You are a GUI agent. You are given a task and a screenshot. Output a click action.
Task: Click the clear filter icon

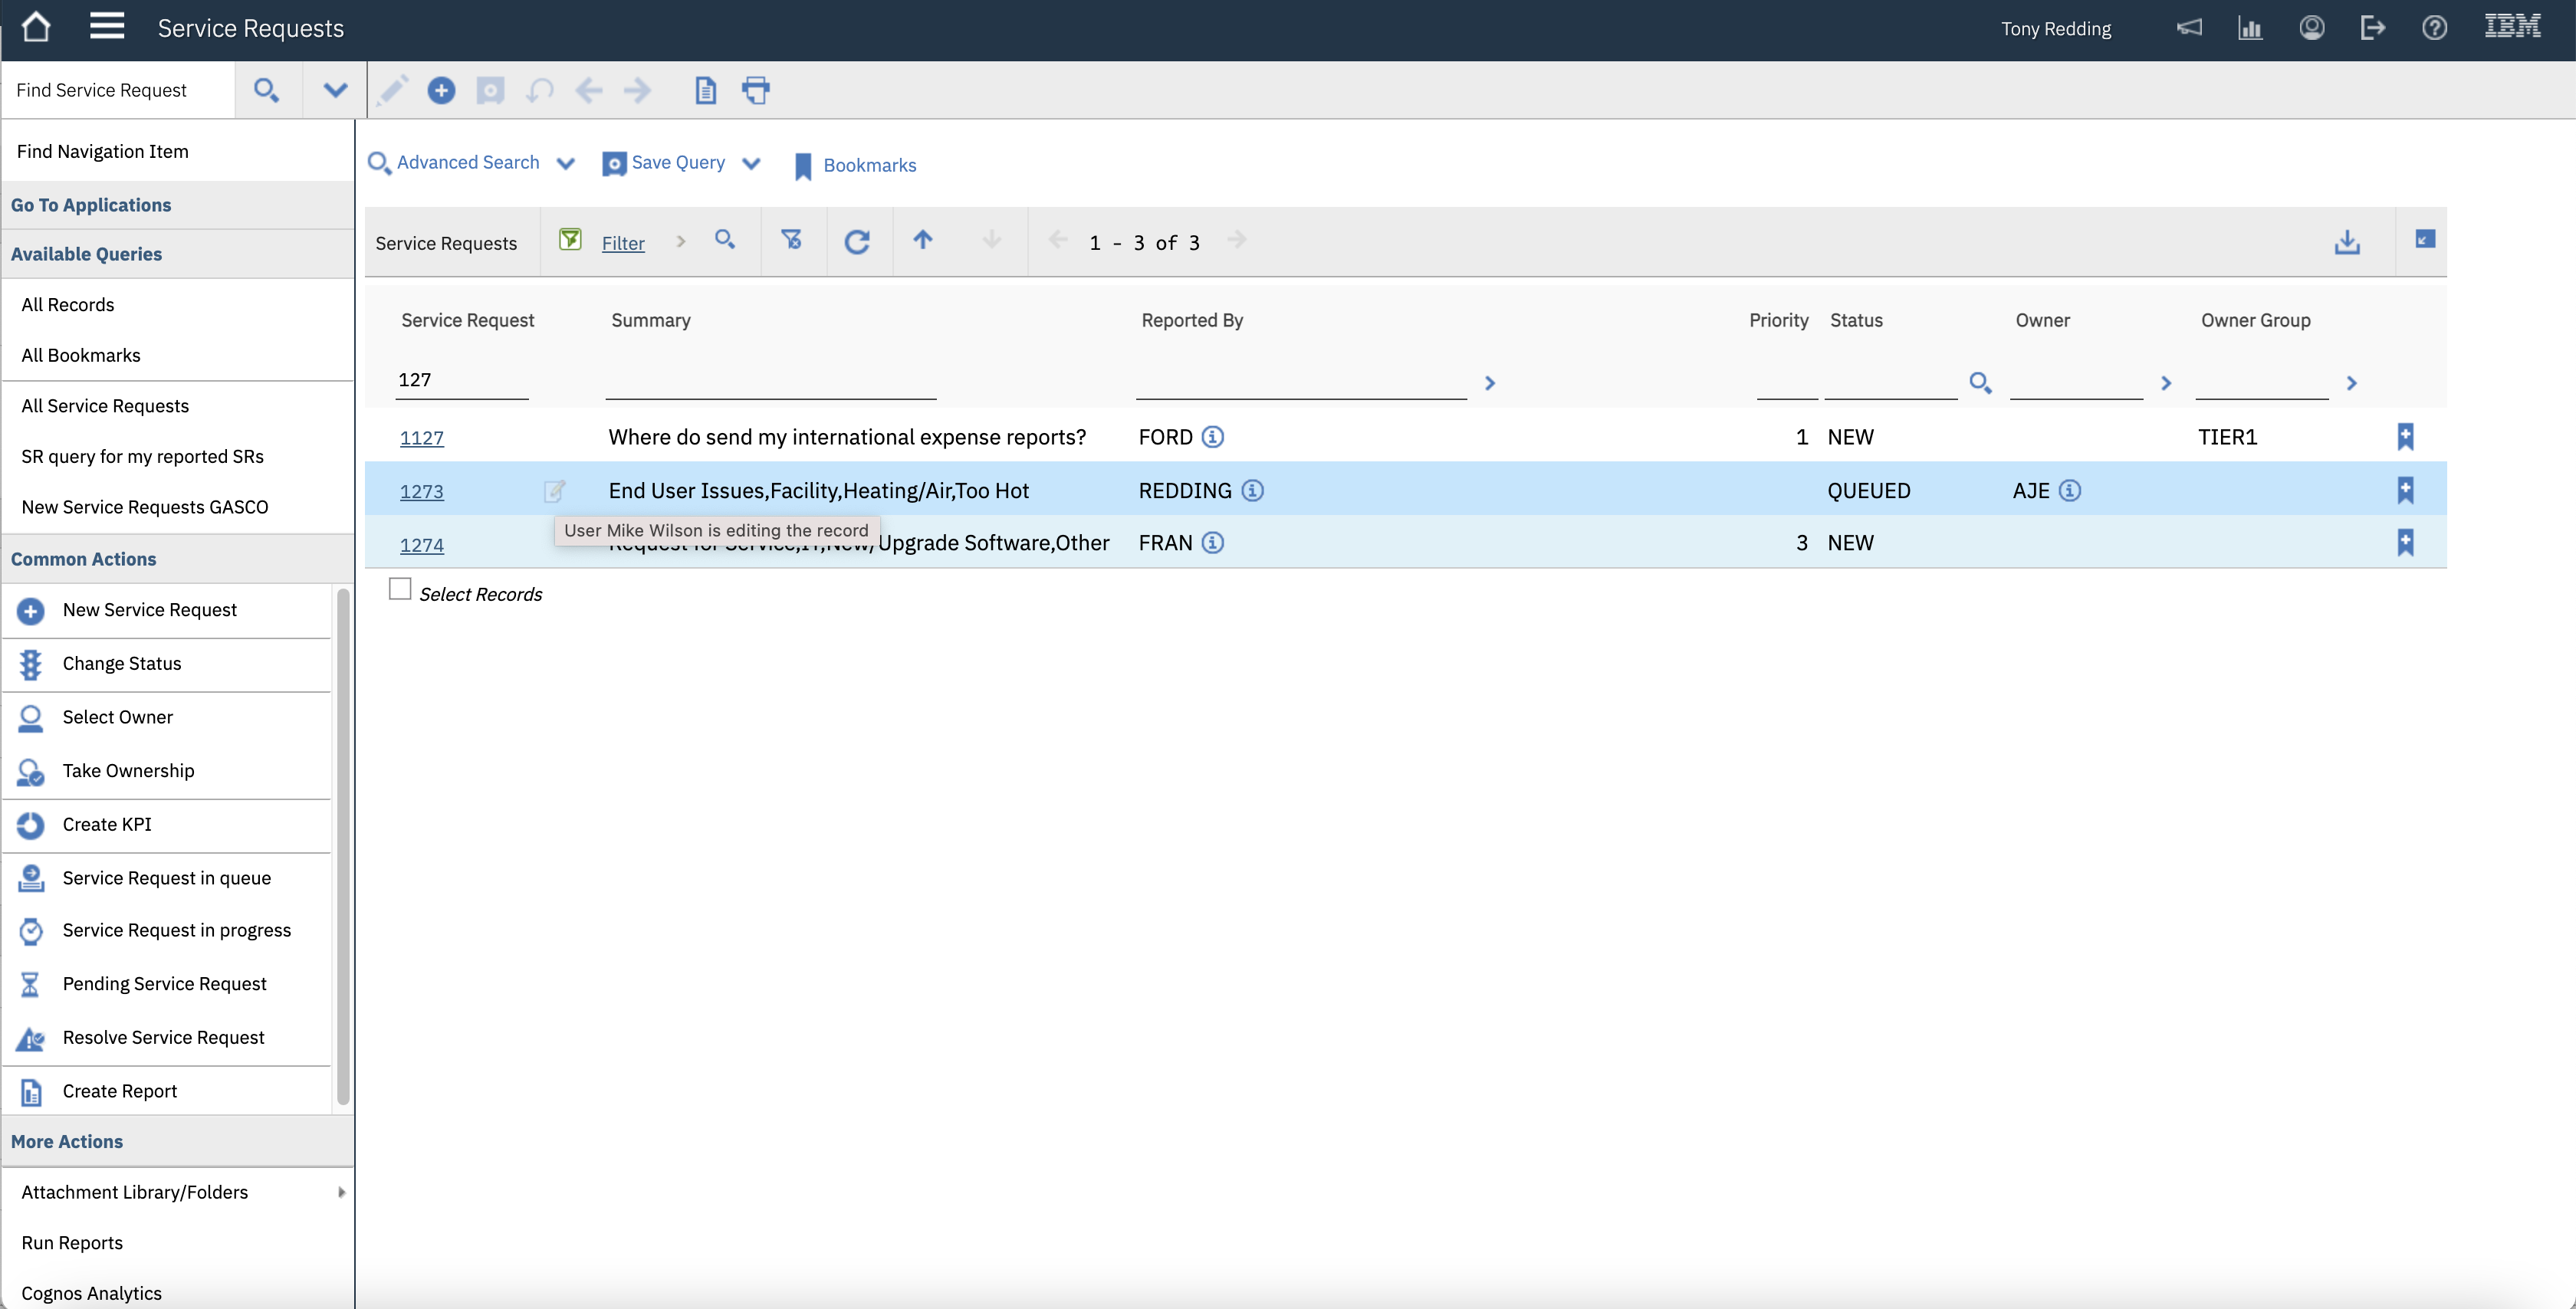[791, 240]
